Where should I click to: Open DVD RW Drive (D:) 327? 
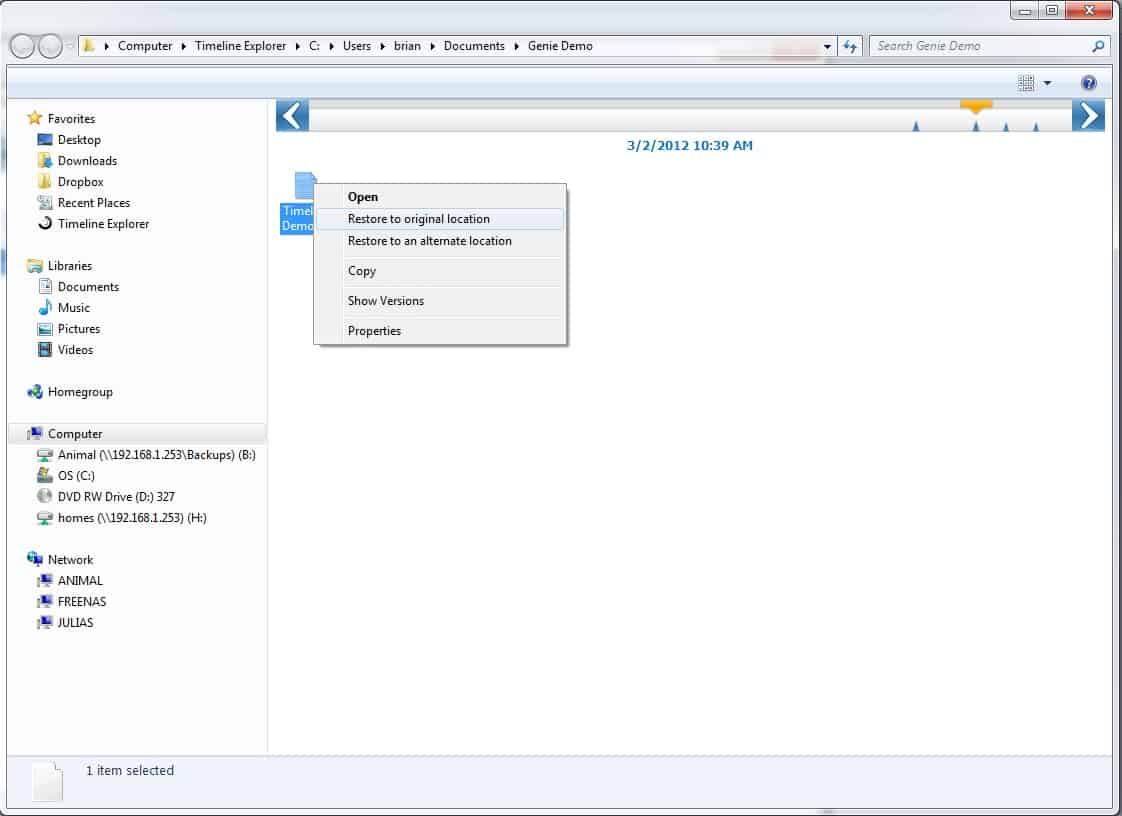click(x=115, y=496)
